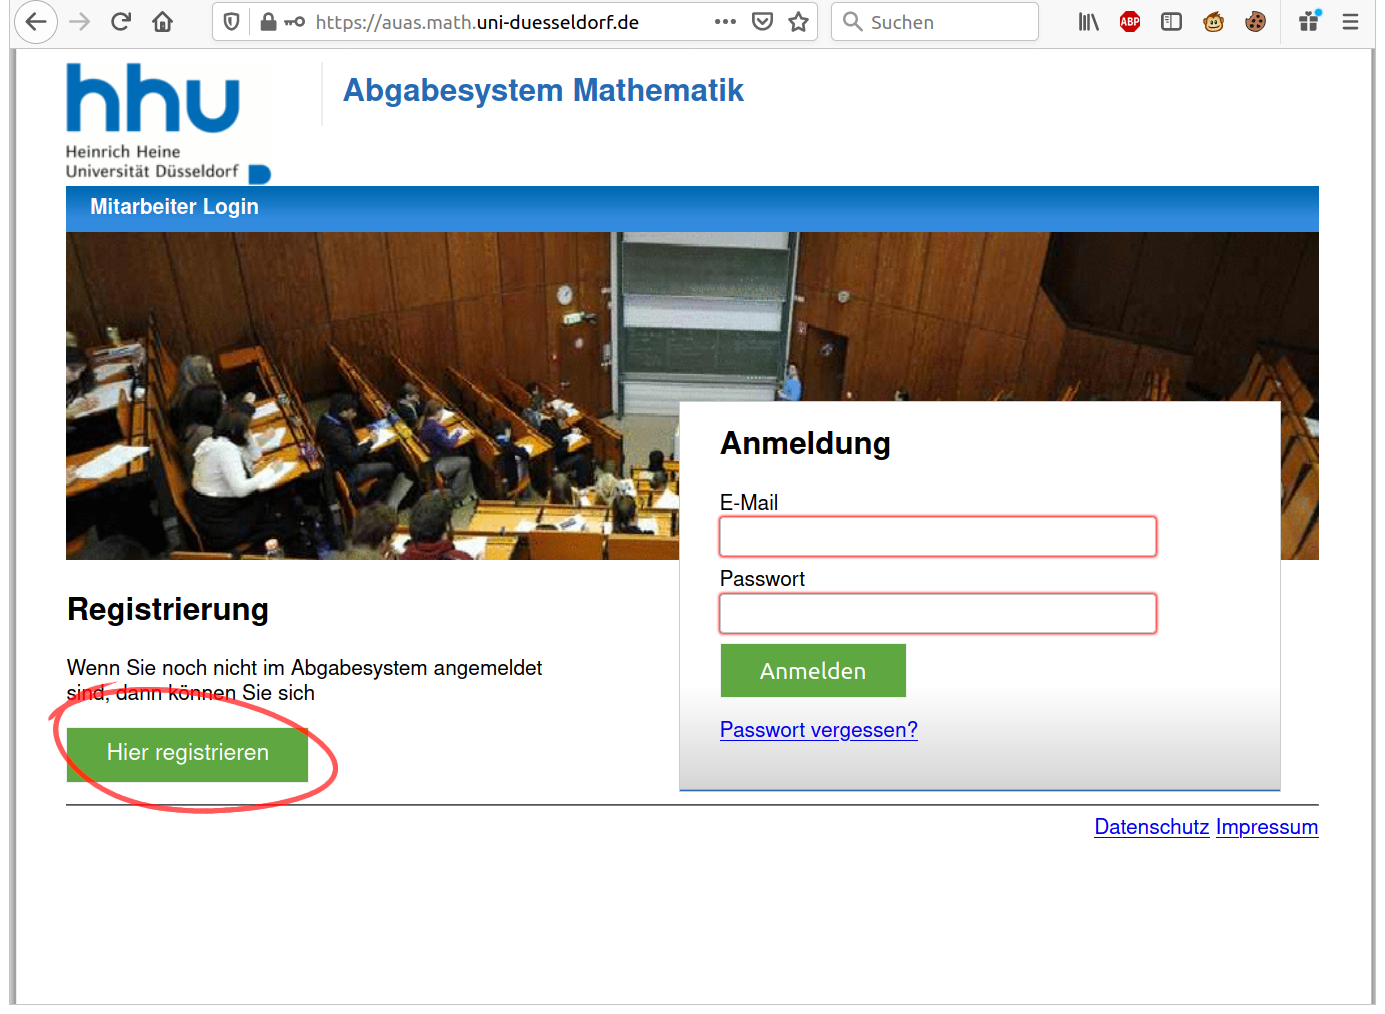This screenshot has height=1014, width=1385.
Task: Click the browser forward arrow
Action: tap(80, 21)
